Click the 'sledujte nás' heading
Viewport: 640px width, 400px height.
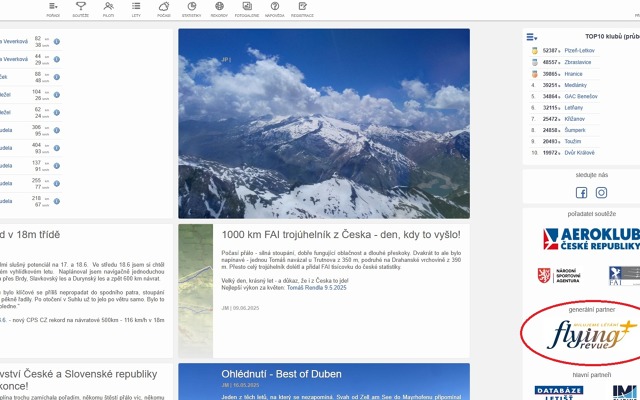(x=591, y=175)
